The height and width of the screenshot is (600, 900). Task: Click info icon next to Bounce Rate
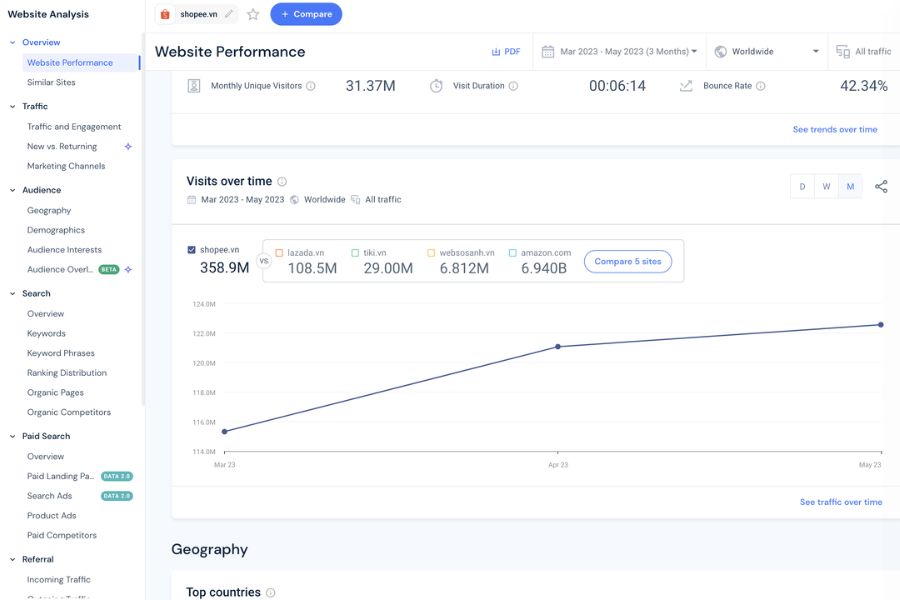[761, 86]
